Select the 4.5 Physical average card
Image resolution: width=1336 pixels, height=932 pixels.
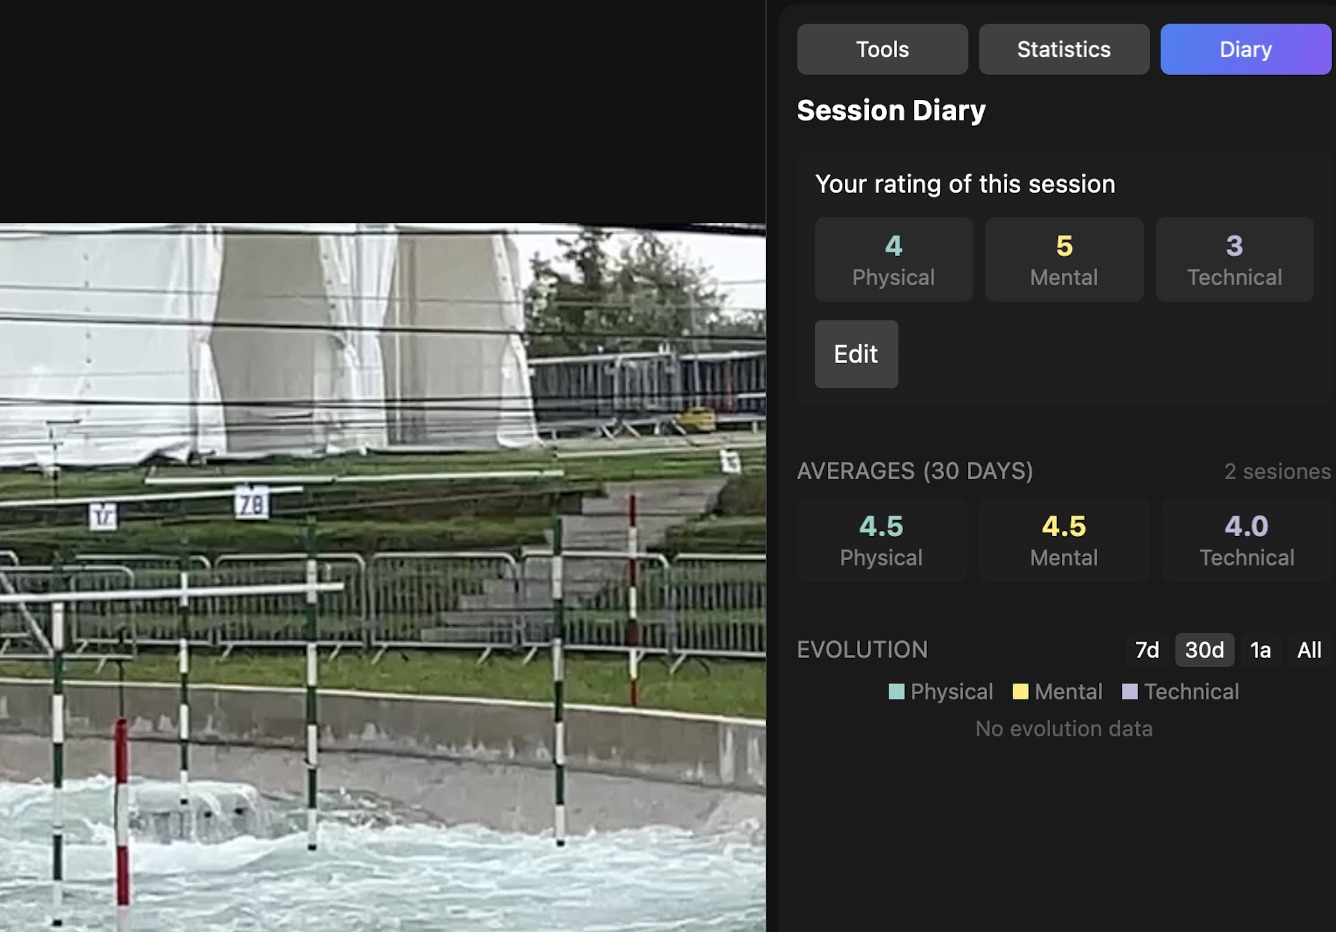point(881,540)
